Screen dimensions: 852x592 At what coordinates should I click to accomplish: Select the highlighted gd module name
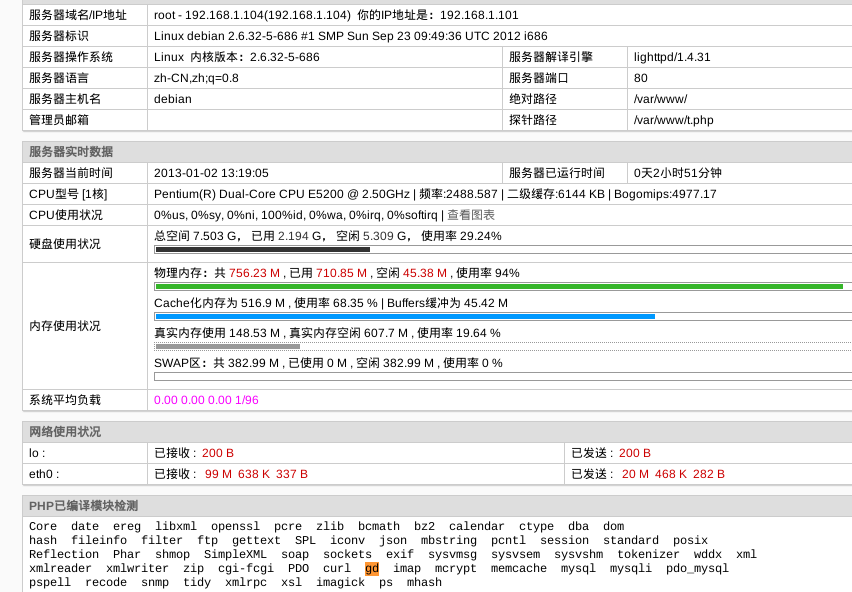click(x=372, y=568)
